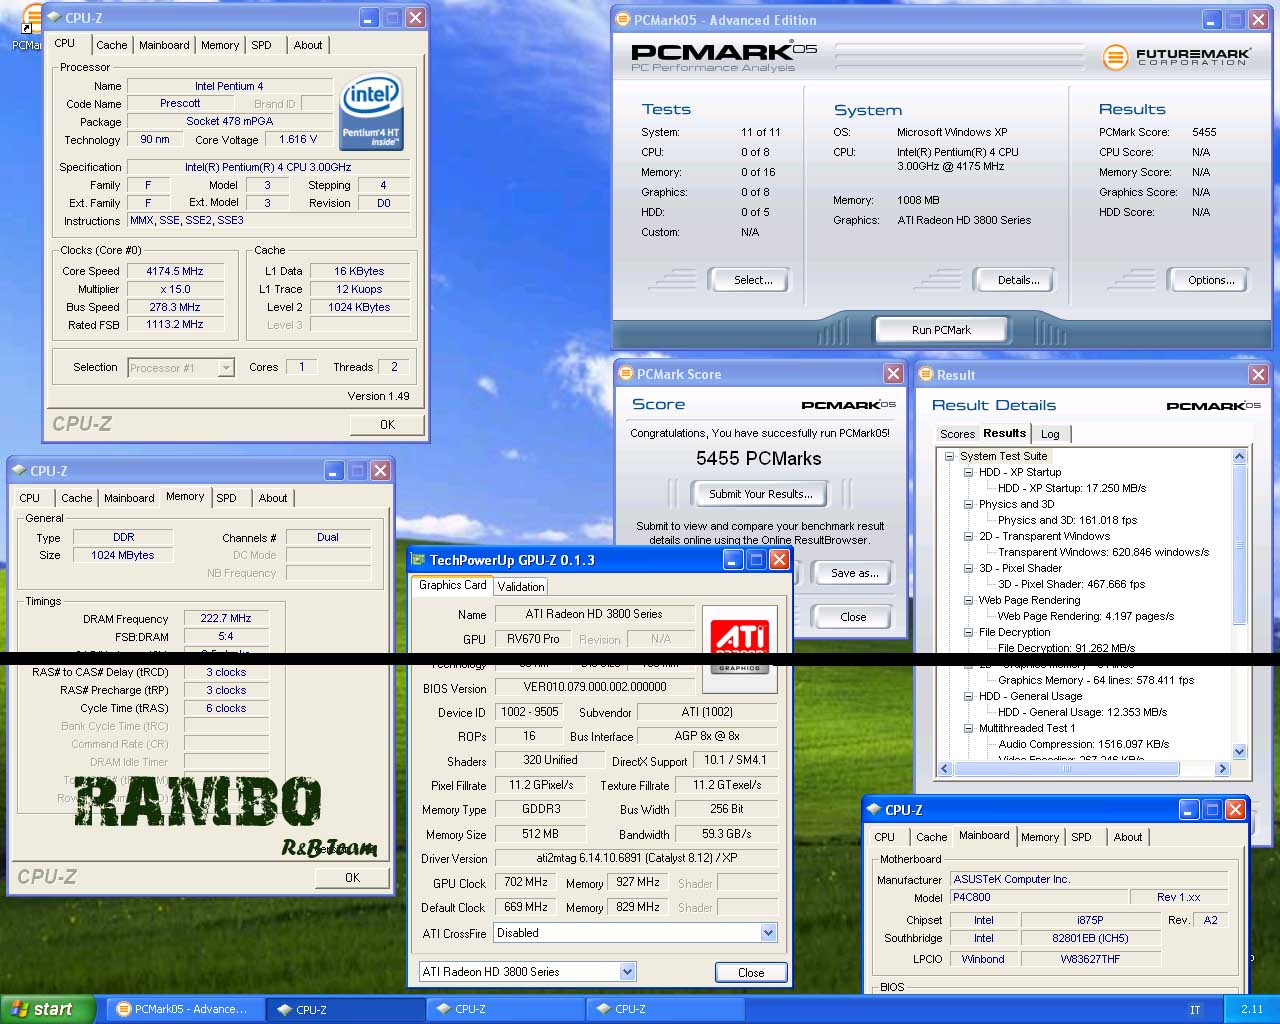Image resolution: width=1280 pixels, height=1024 pixels.
Task: Click Result tree horizontal scroll left arrow
Action: click(945, 769)
